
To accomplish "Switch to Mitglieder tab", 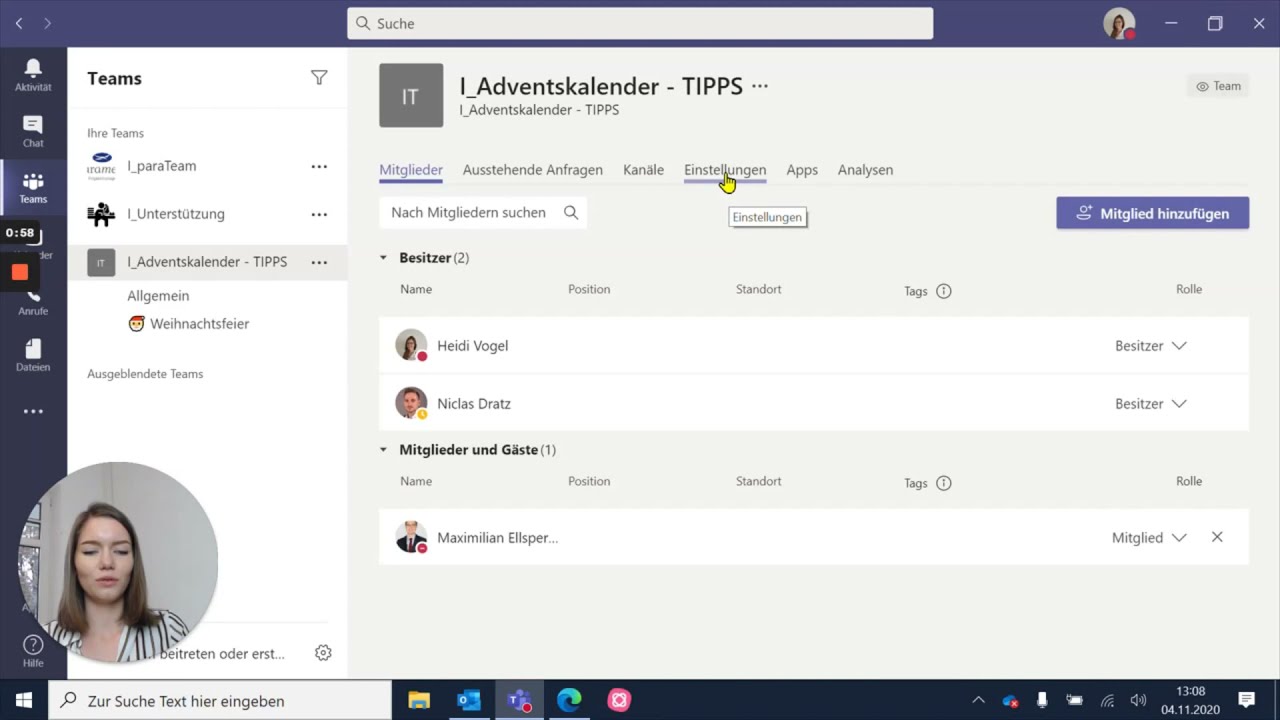I will [x=411, y=170].
